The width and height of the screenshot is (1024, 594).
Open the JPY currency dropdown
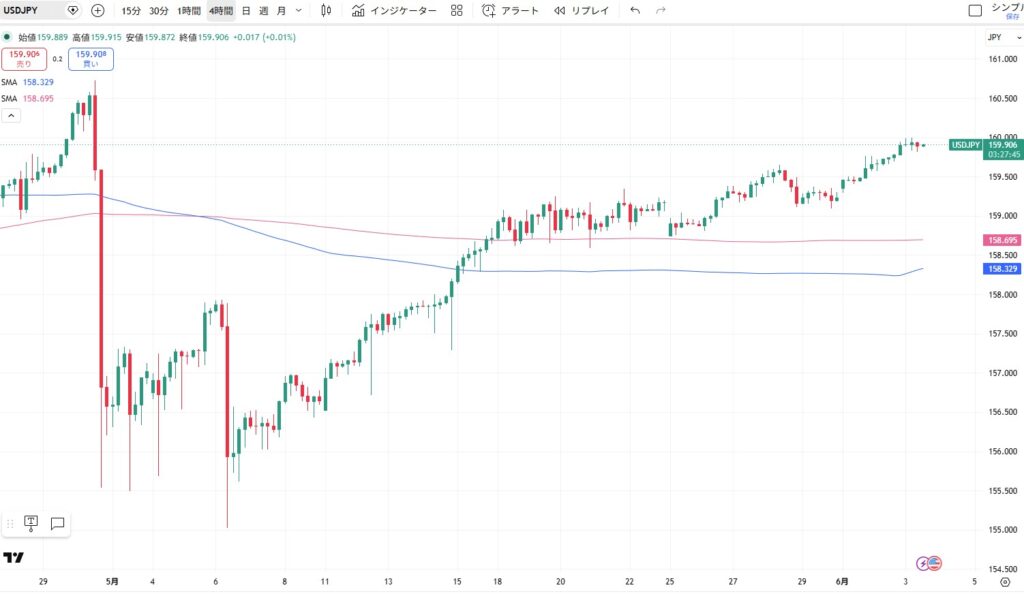[1004, 37]
